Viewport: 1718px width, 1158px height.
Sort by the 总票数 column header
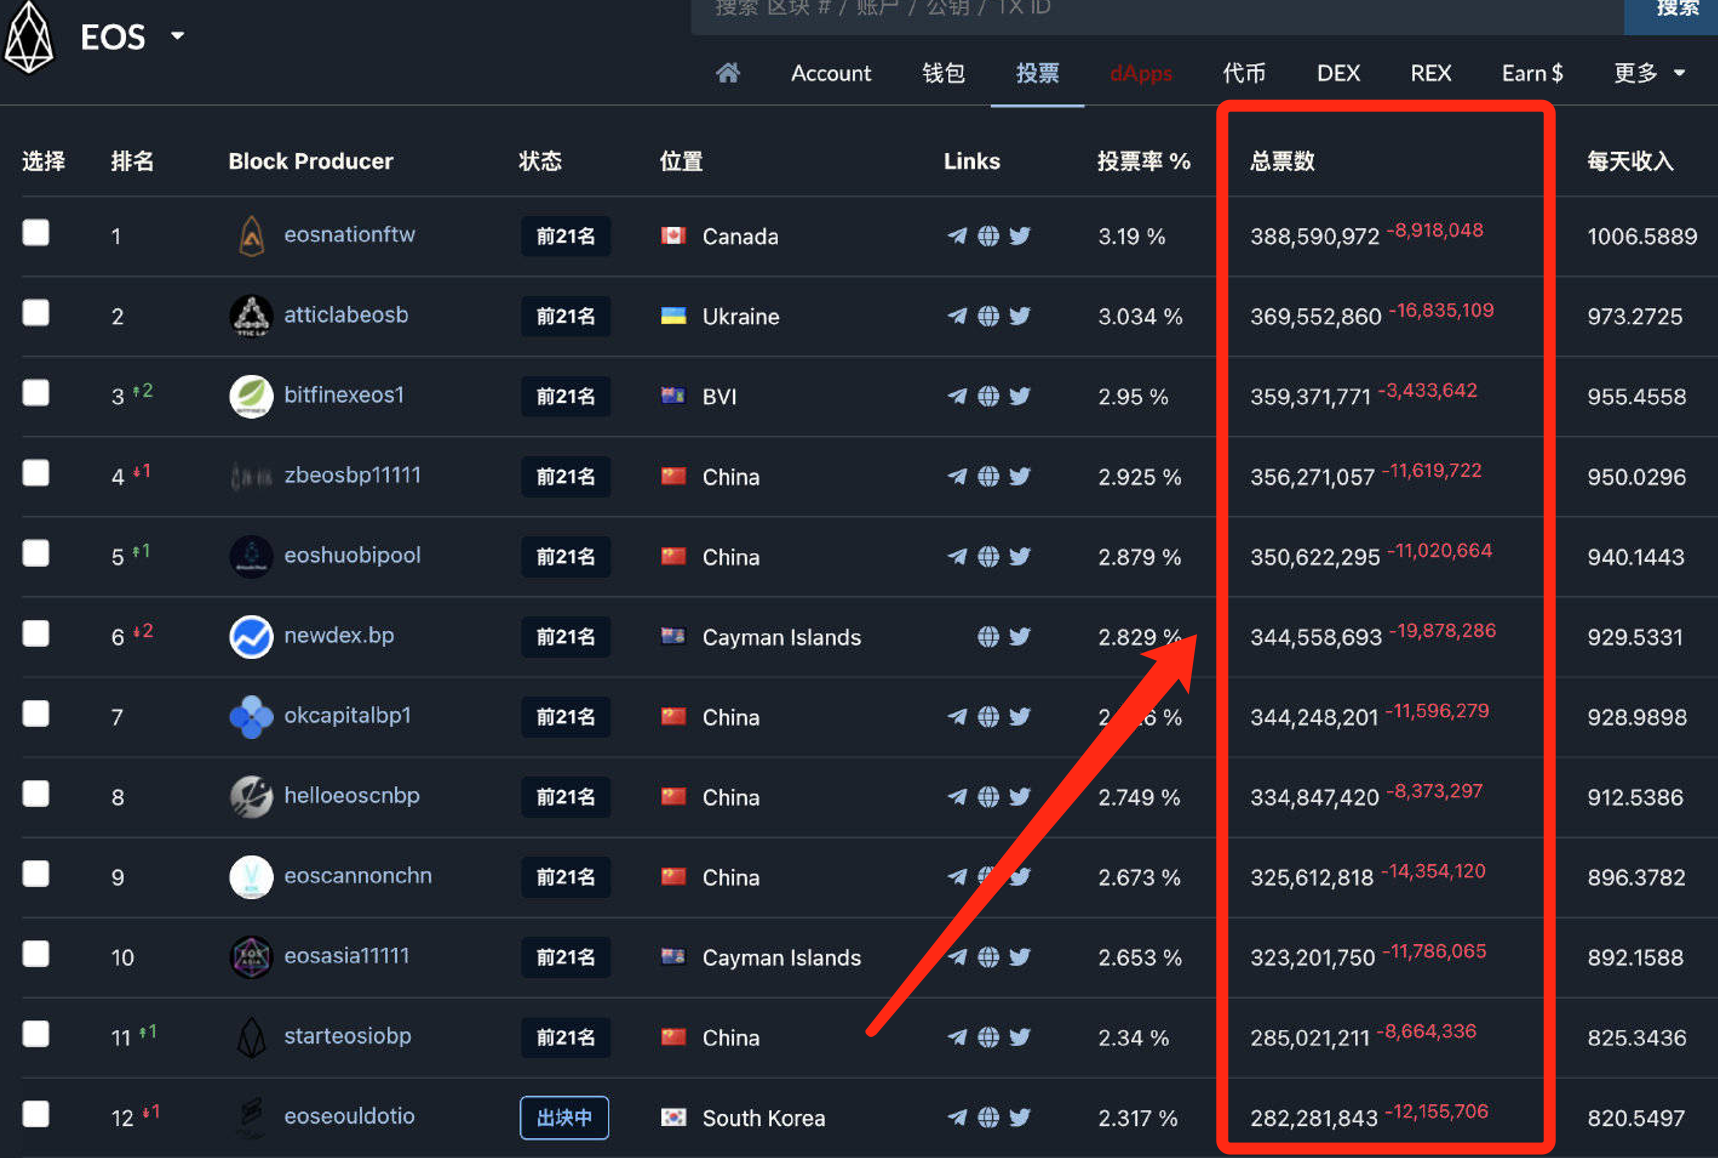(x=1282, y=161)
